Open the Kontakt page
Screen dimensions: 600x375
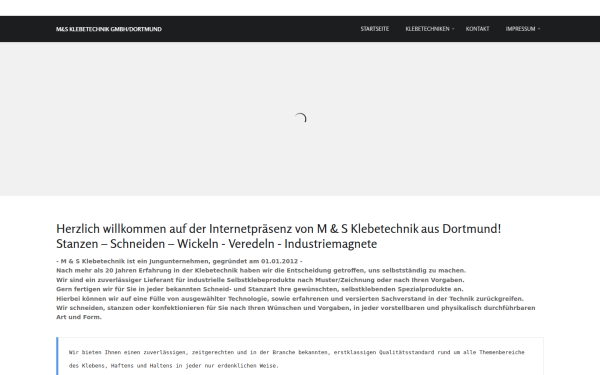pyautogui.click(x=477, y=29)
